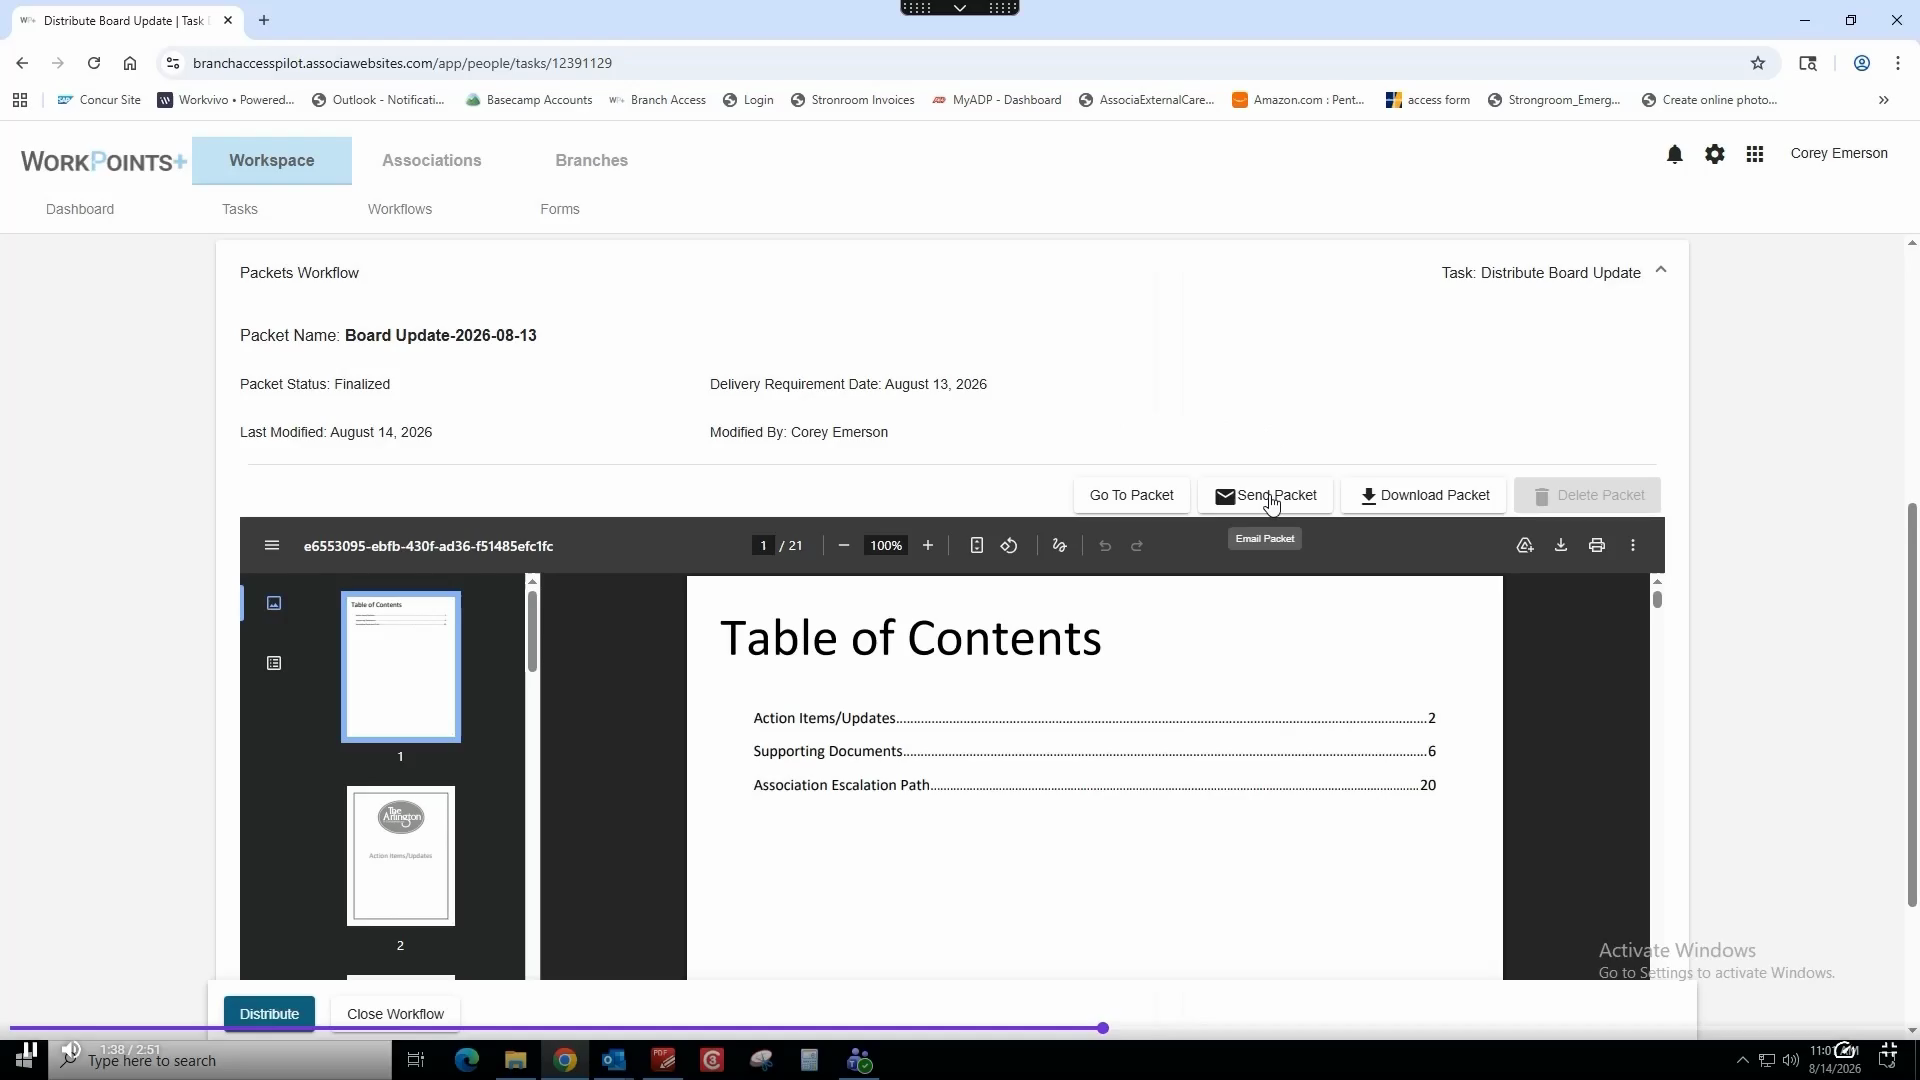Click Action Items/Updates contents entry
Viewport: 1920px width, 1080px height.
(1094, 718)
